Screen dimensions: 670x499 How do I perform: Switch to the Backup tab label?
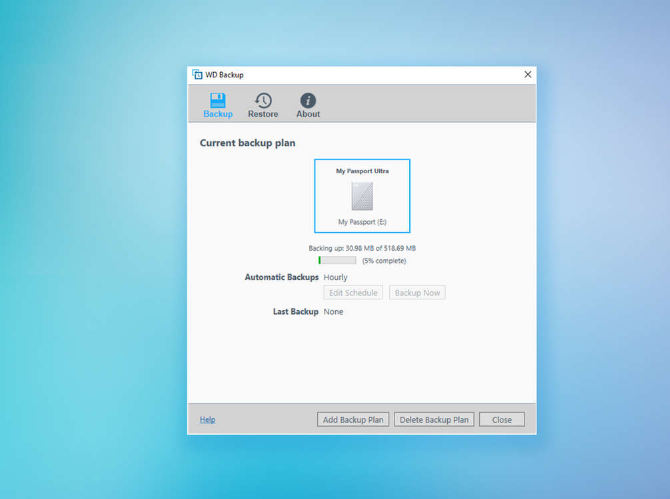click(x=218, y=114)
